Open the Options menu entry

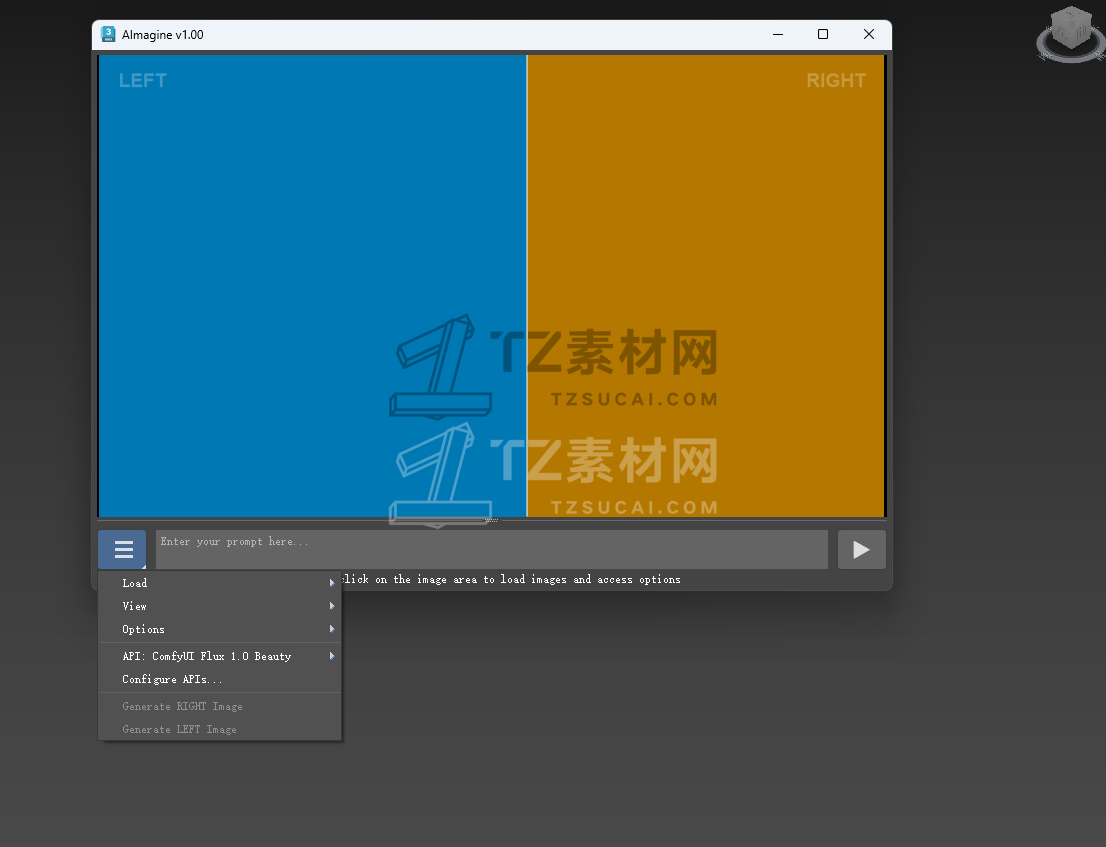click(x=142, y=629)
